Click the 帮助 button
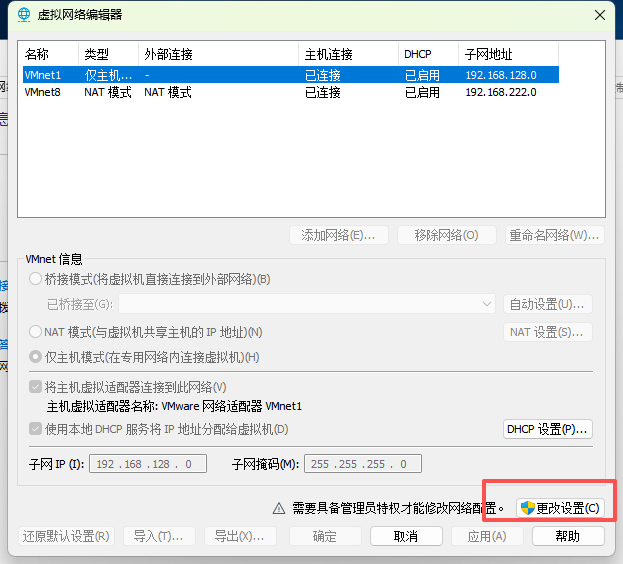This screenshot has width=623, height=564. 568,536
